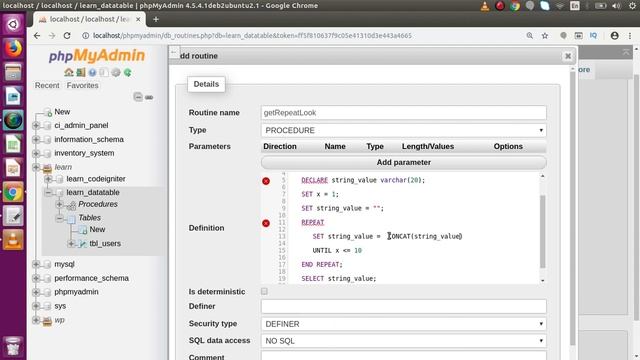Open the Security type DEFINER dropdown
640x360 pixels.
[x=404, y=324]
